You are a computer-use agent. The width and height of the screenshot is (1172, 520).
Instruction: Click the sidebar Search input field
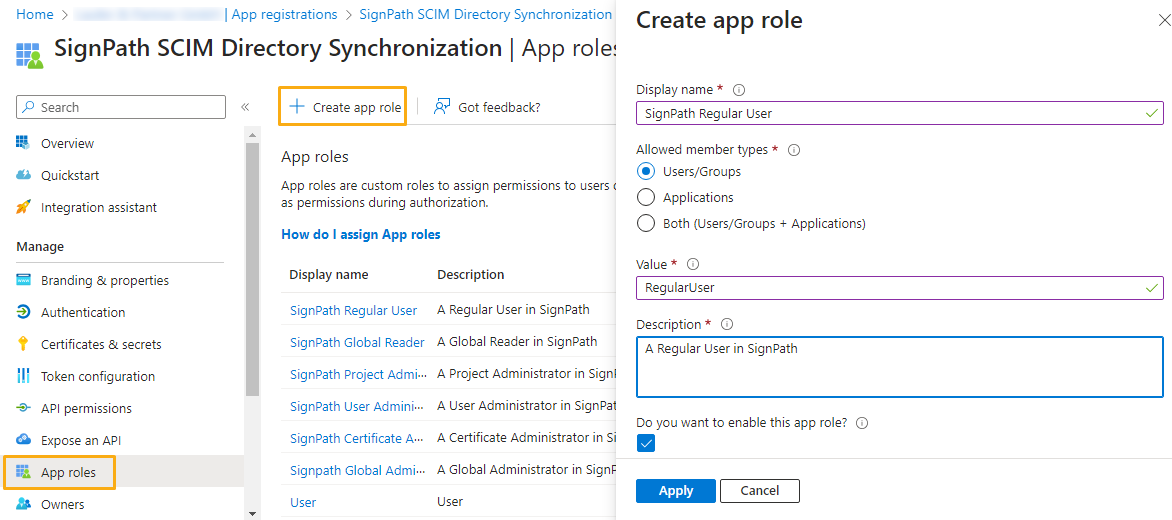pos(120,107)
